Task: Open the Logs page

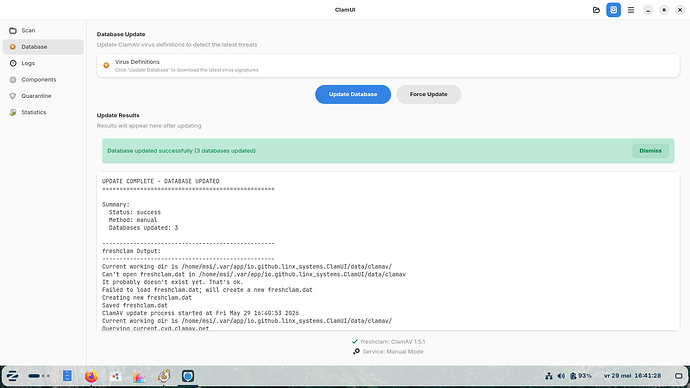Action: [x=43, y=63]
